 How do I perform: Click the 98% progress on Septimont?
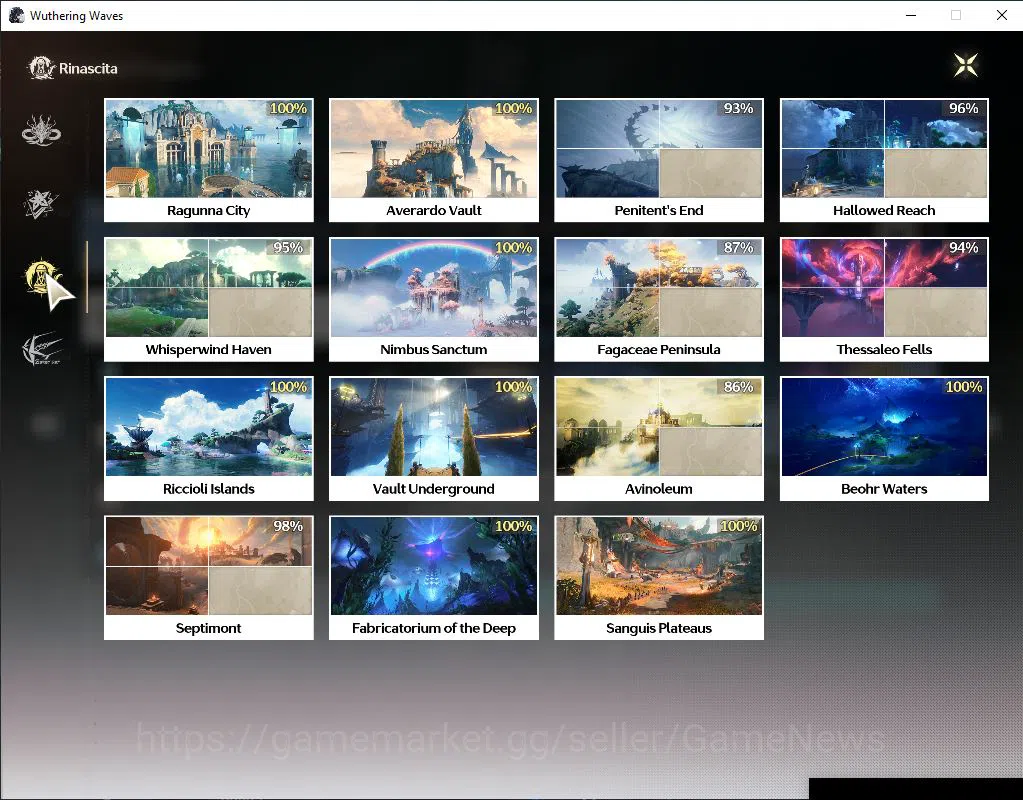(x=288, y=526)
